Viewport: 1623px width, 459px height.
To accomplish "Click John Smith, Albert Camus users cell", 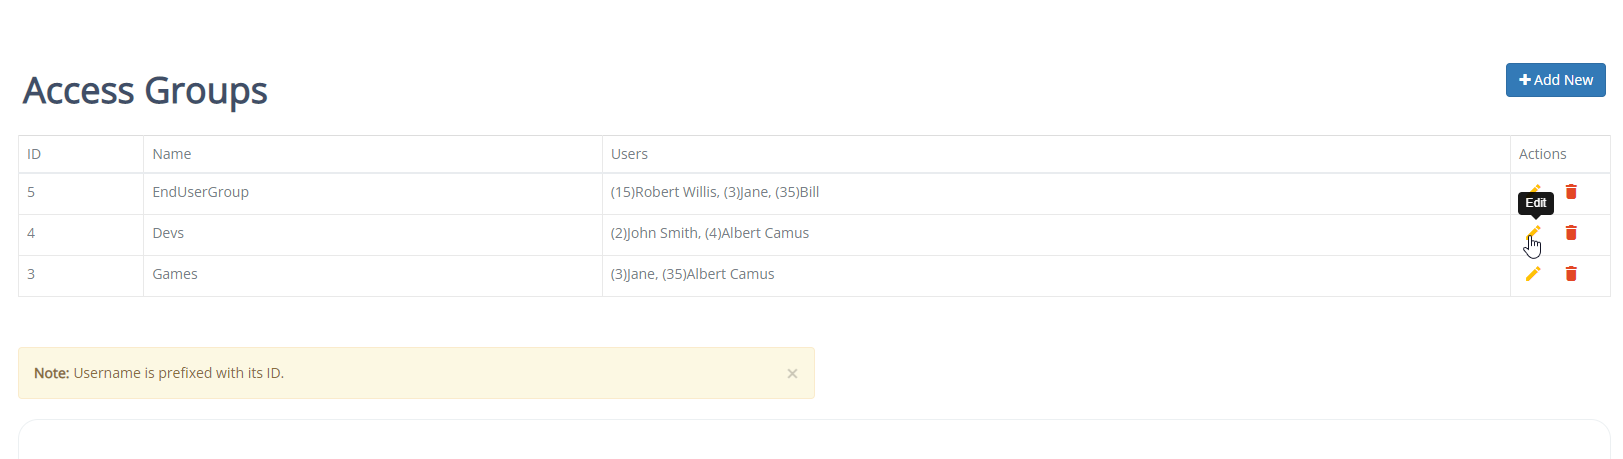I will (x=1056, y=233).
